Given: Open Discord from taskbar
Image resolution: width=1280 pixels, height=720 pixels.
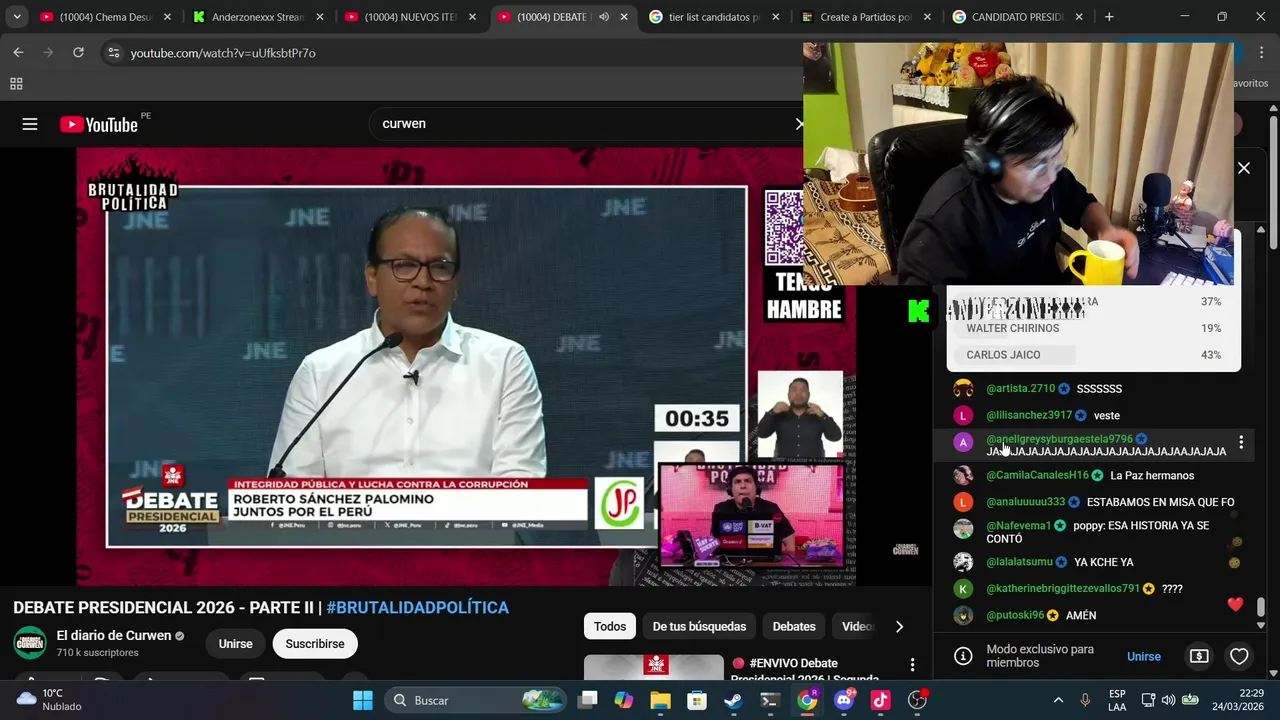Looking at the screenshot, I should tap(843, 700).
